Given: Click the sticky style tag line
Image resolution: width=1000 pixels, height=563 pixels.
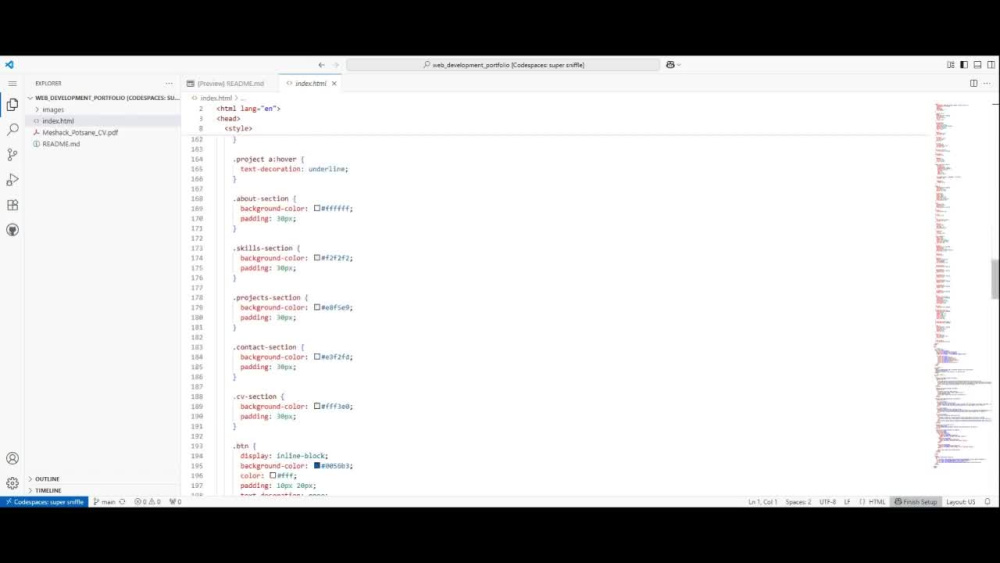Looking at the screenshot, I should (238, 128).
